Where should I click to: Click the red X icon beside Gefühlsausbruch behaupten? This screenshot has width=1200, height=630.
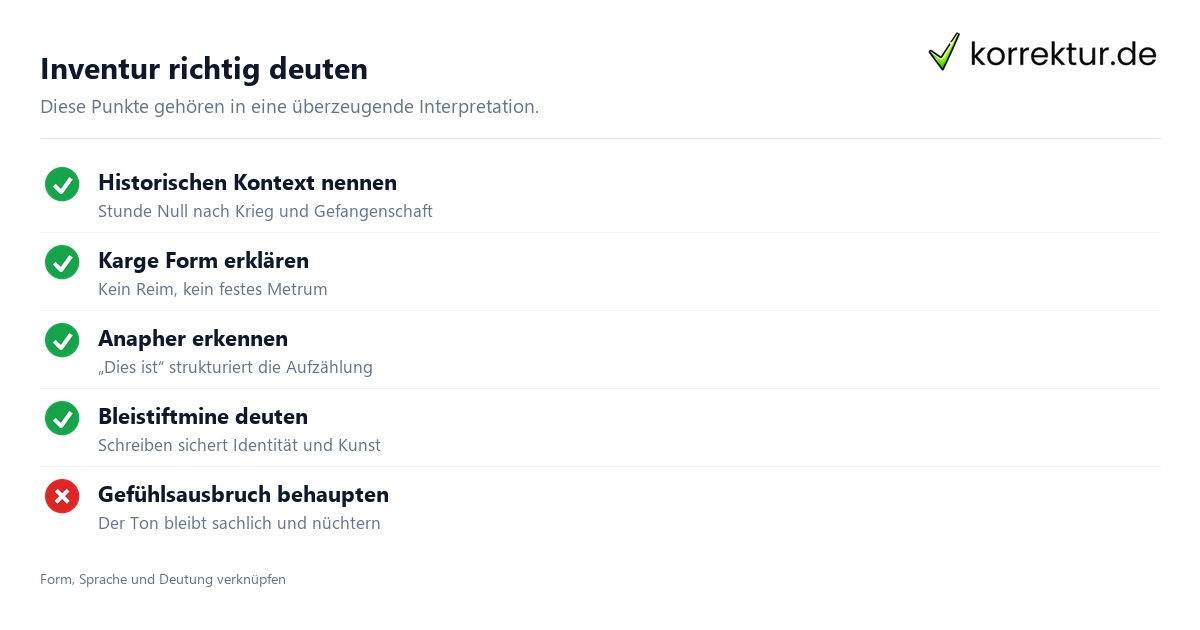coord(62,496)
